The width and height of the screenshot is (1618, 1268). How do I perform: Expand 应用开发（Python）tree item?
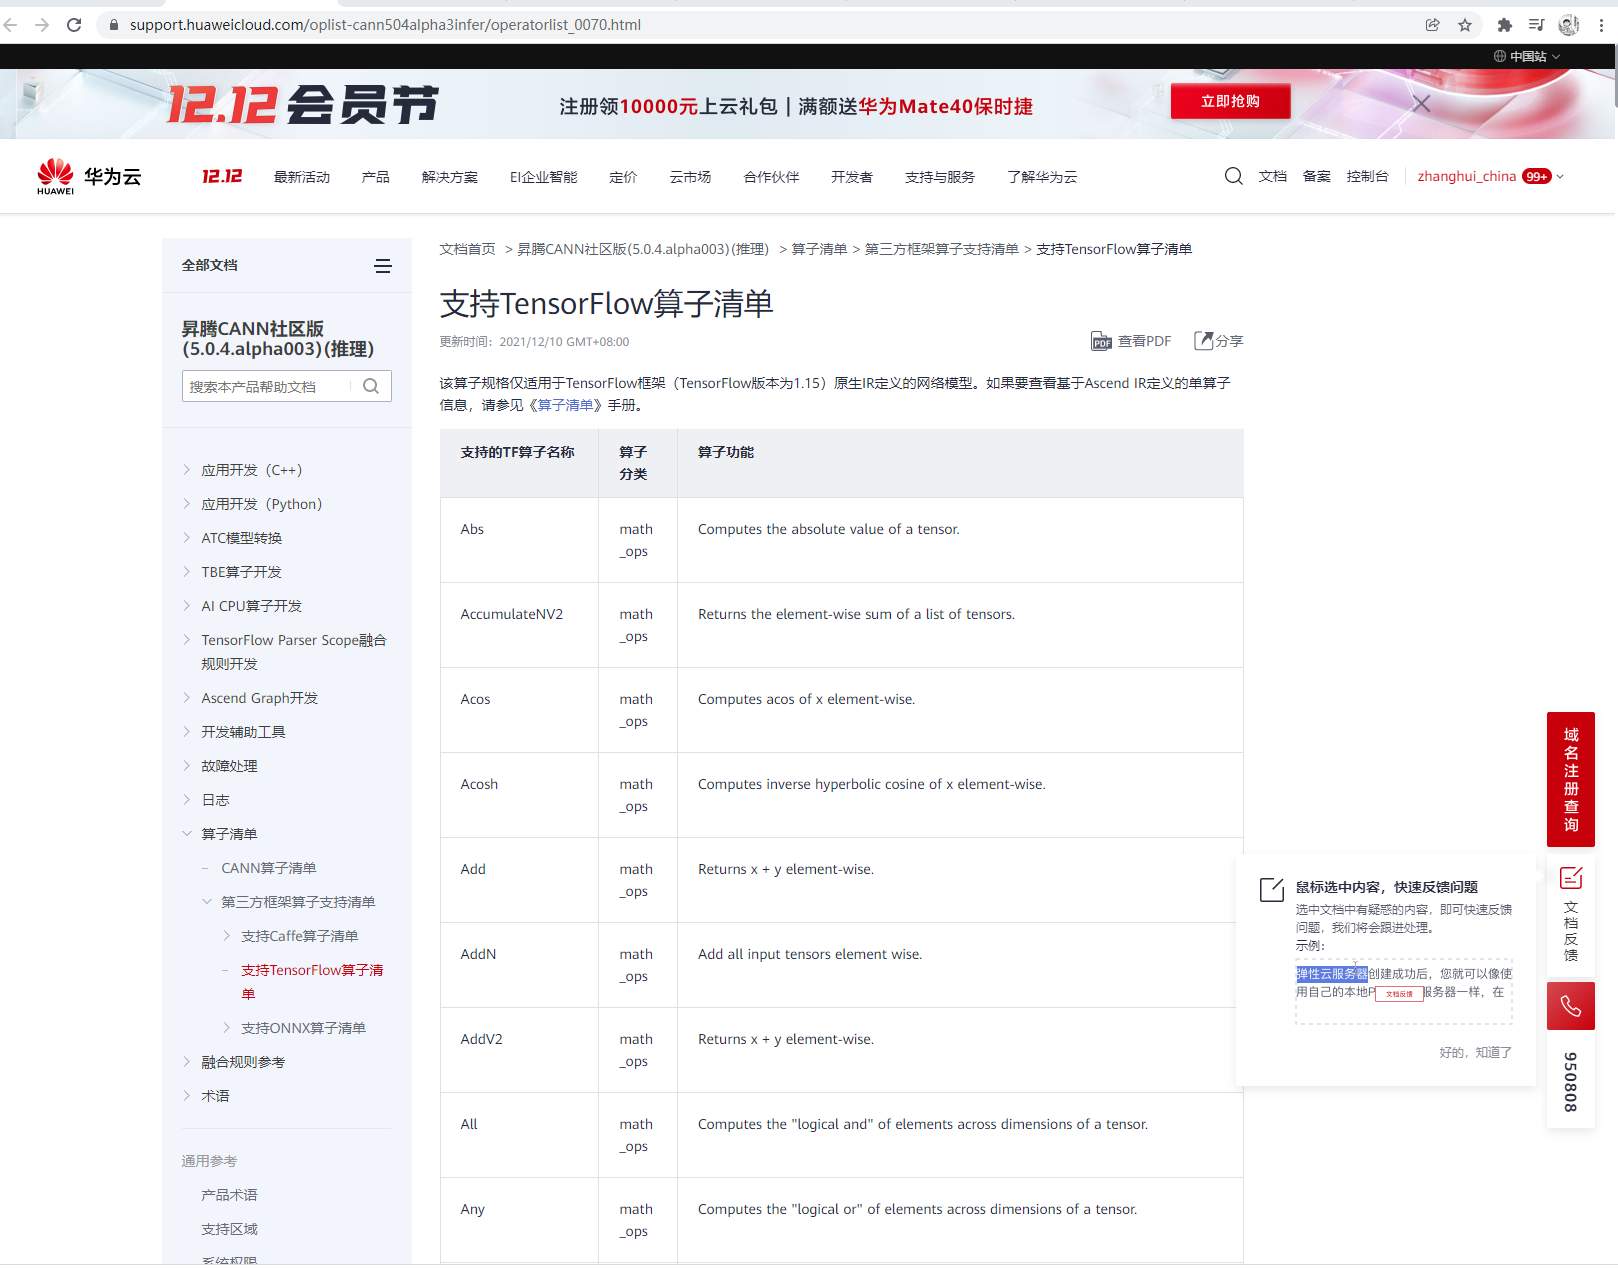click(187, 504)
